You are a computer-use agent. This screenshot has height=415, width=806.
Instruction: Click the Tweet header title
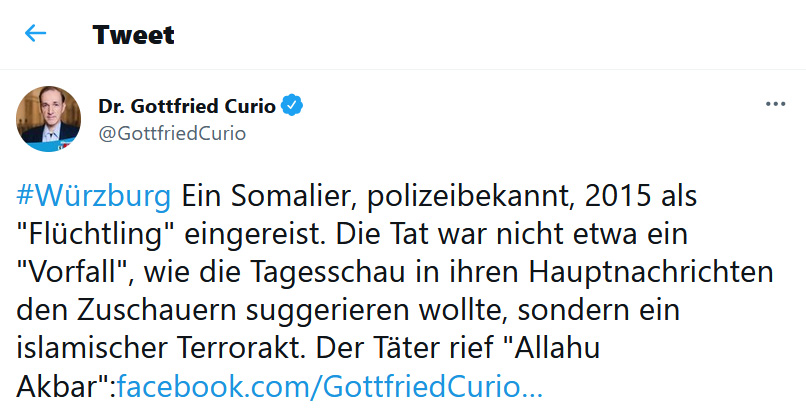point(134,34)
